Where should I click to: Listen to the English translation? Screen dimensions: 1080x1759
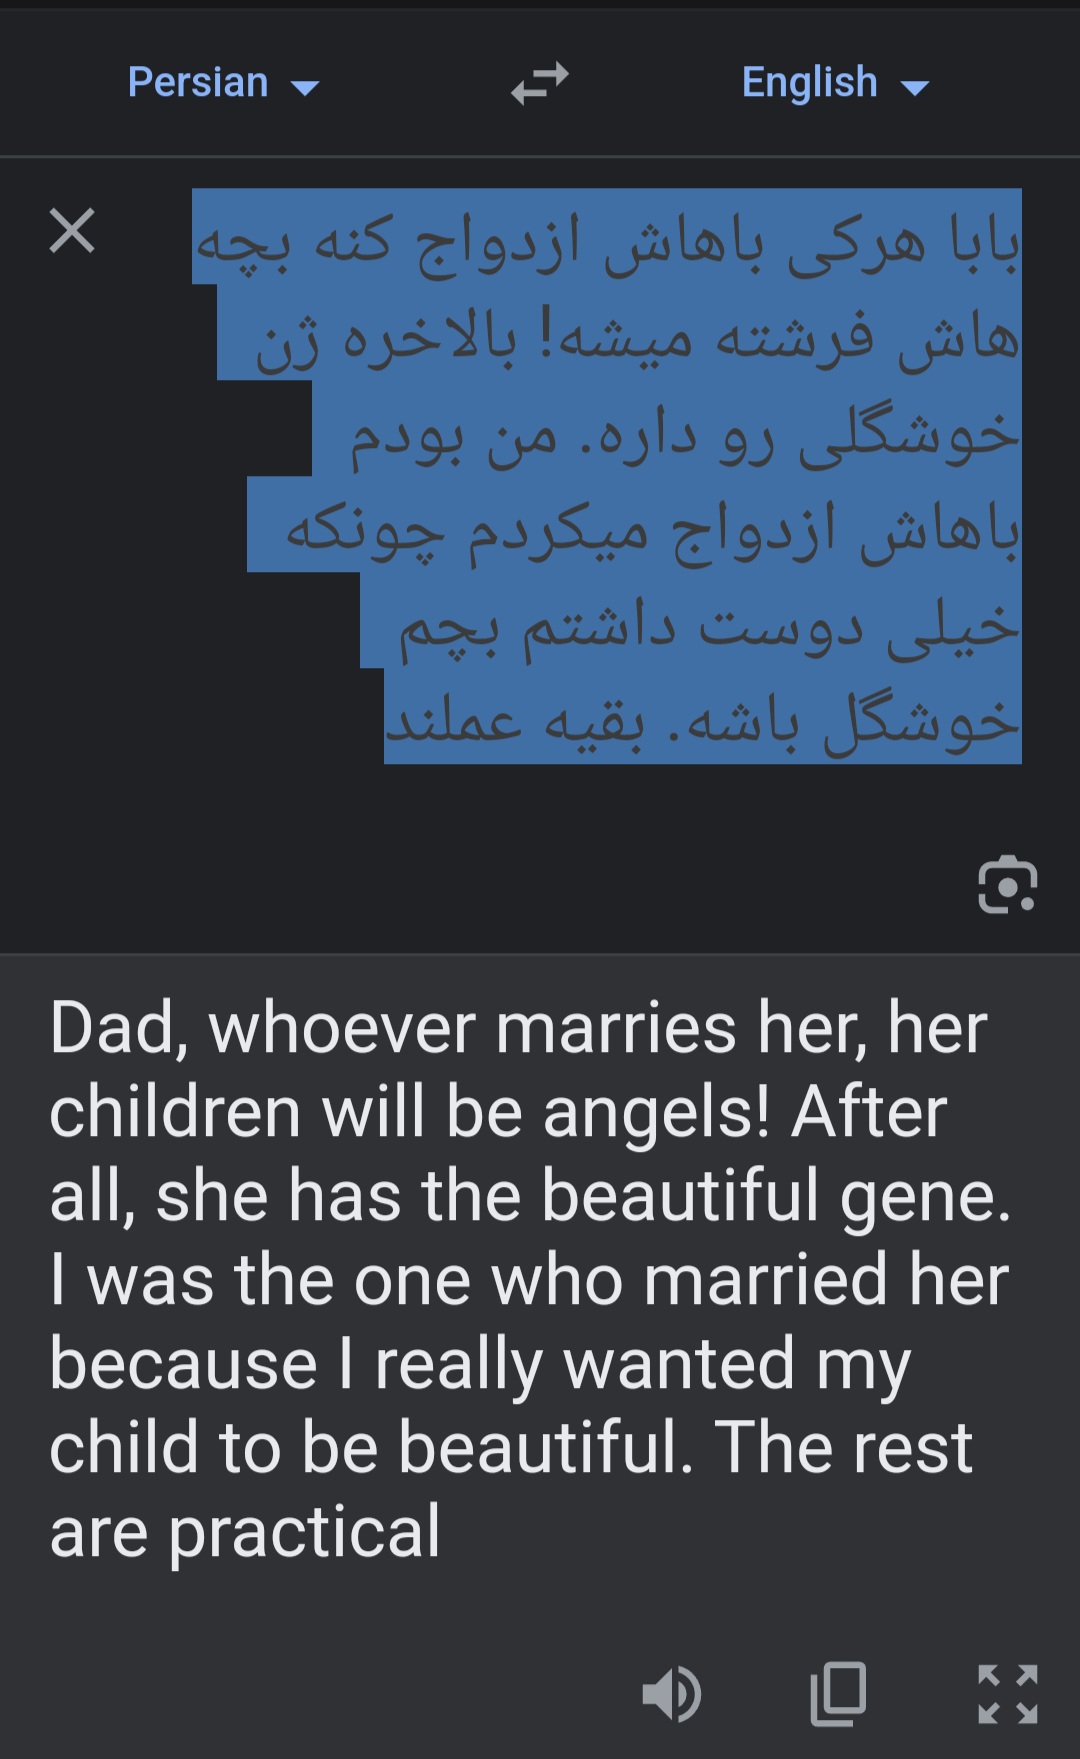coord(671,1694)
